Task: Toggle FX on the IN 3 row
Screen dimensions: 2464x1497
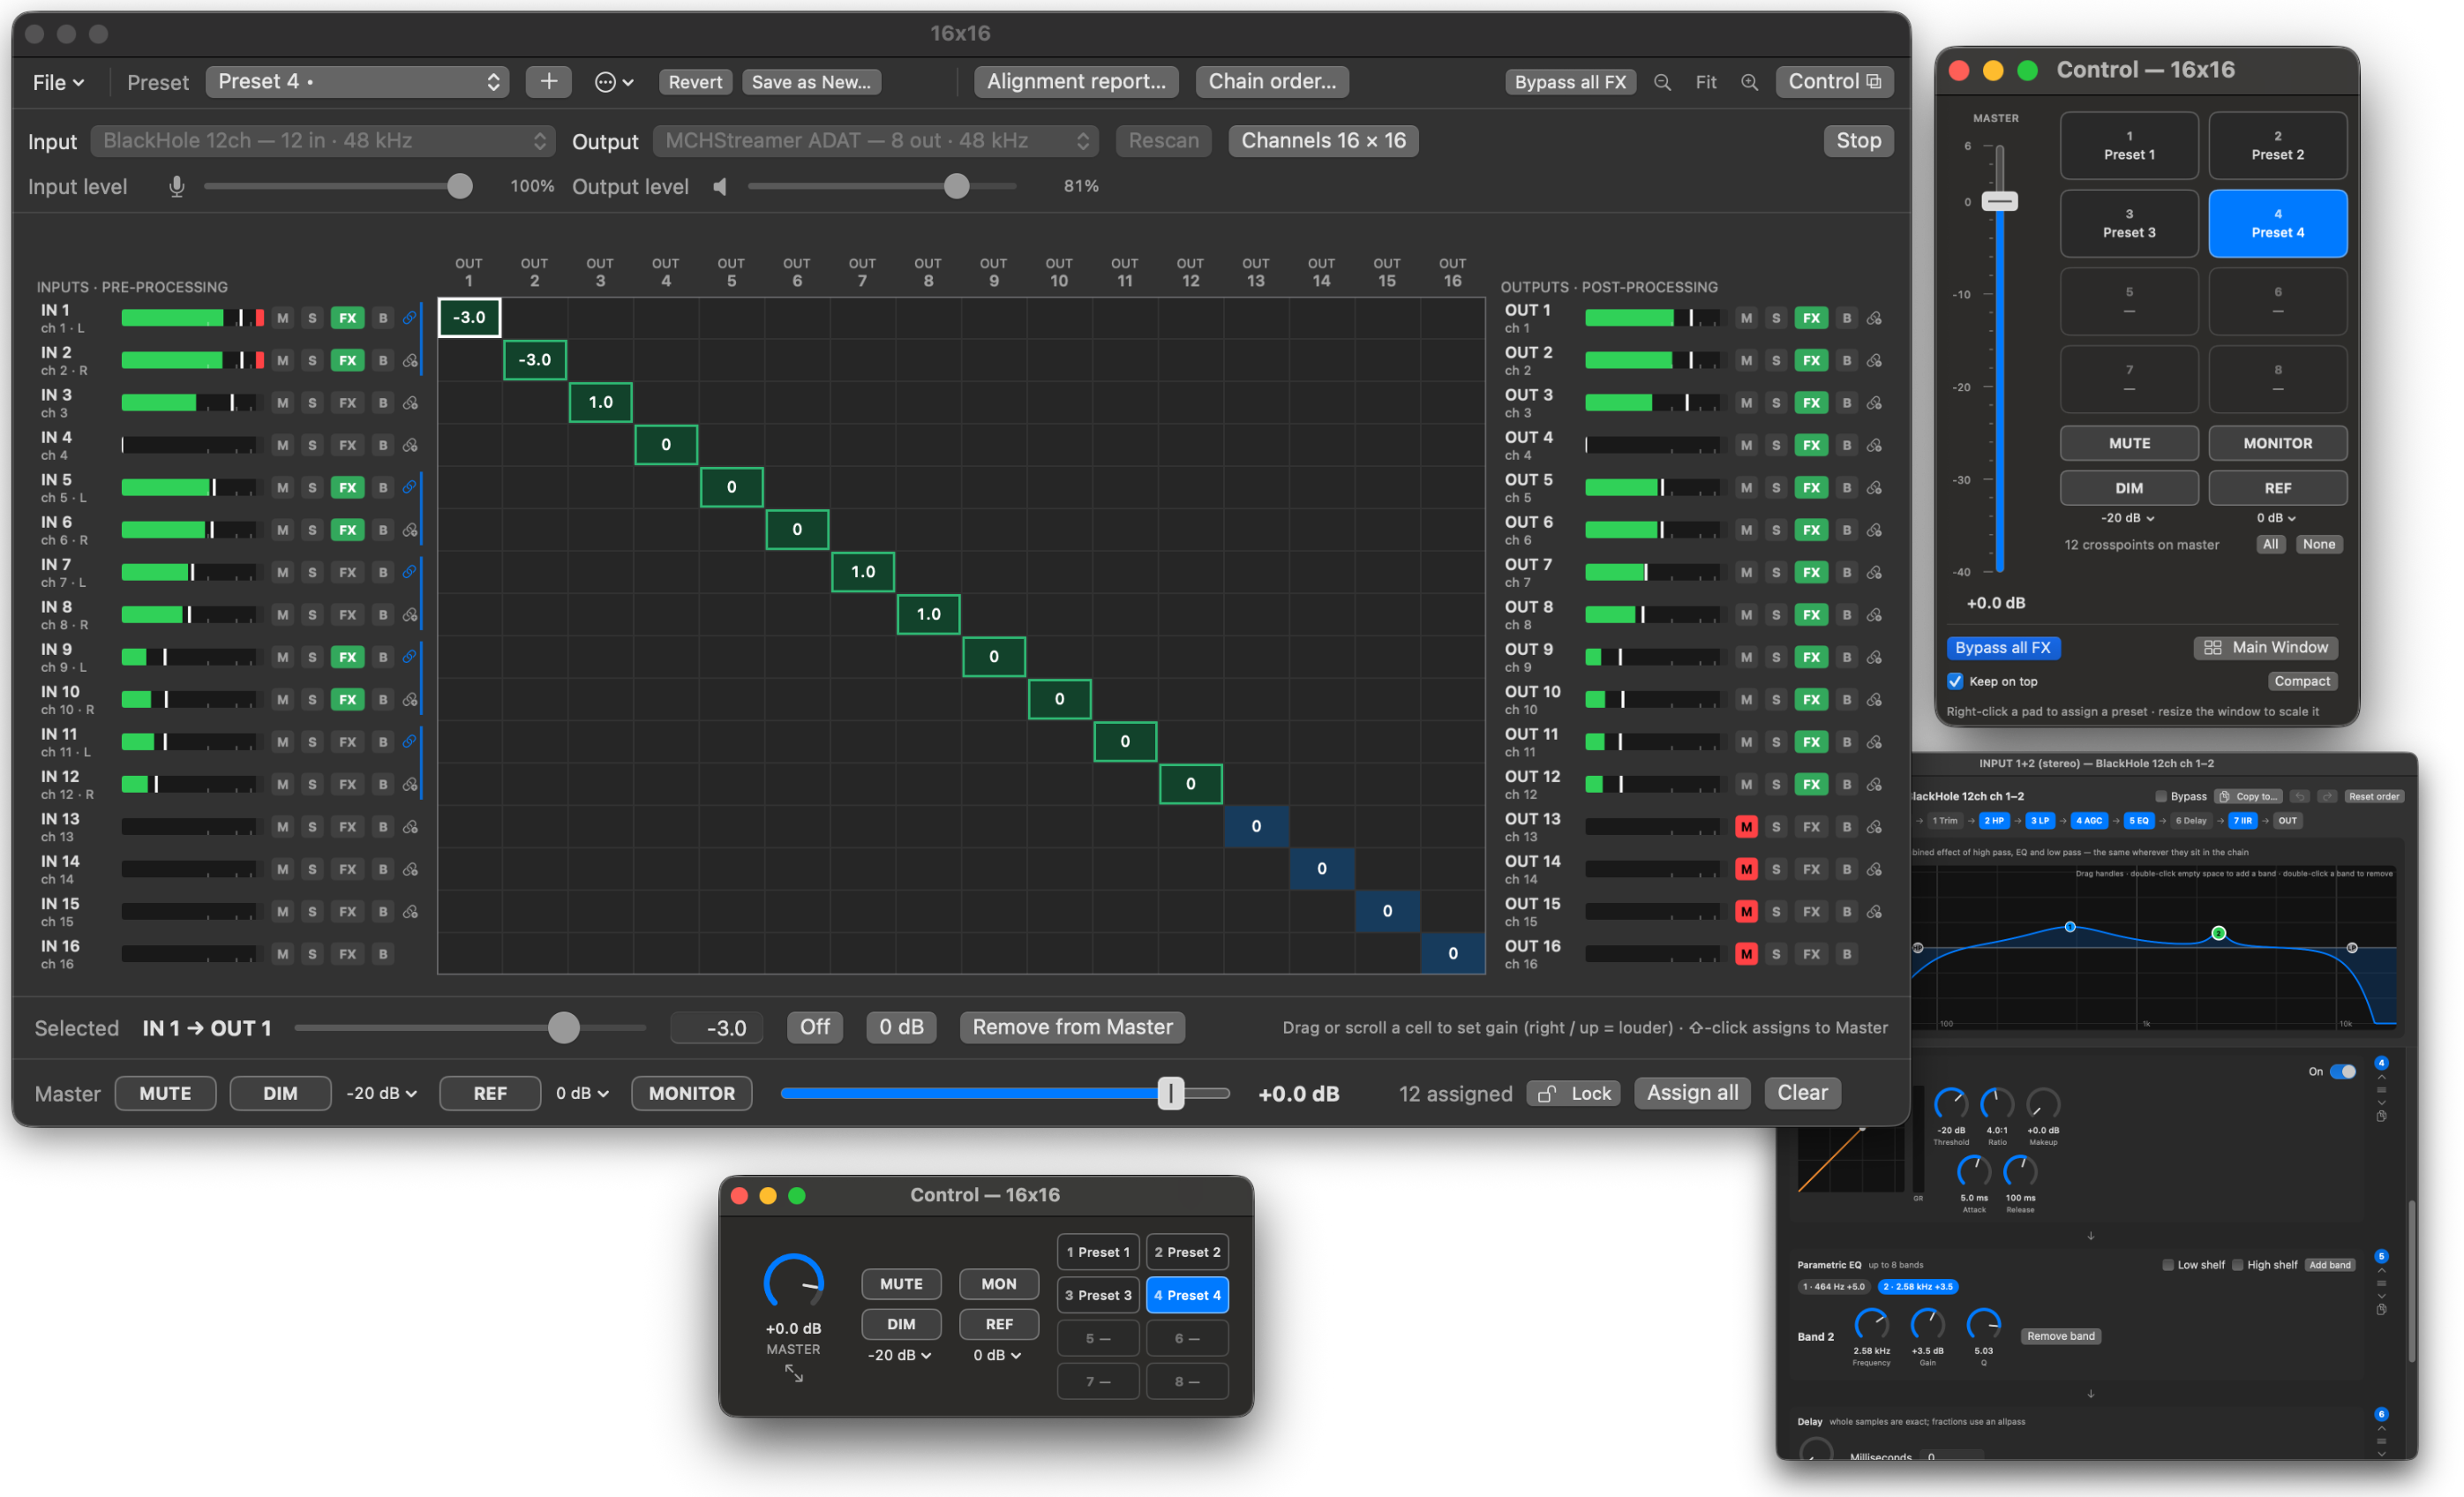Action: 347,403
